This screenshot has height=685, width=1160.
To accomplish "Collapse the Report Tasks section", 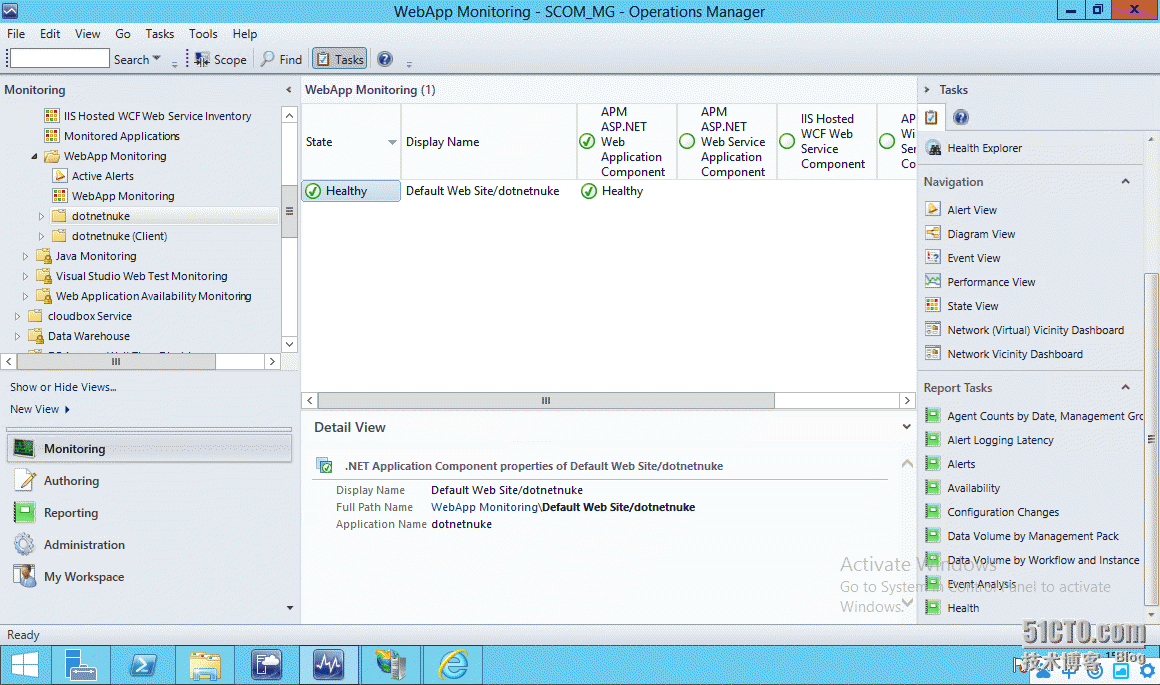I will coord(1125,387).
